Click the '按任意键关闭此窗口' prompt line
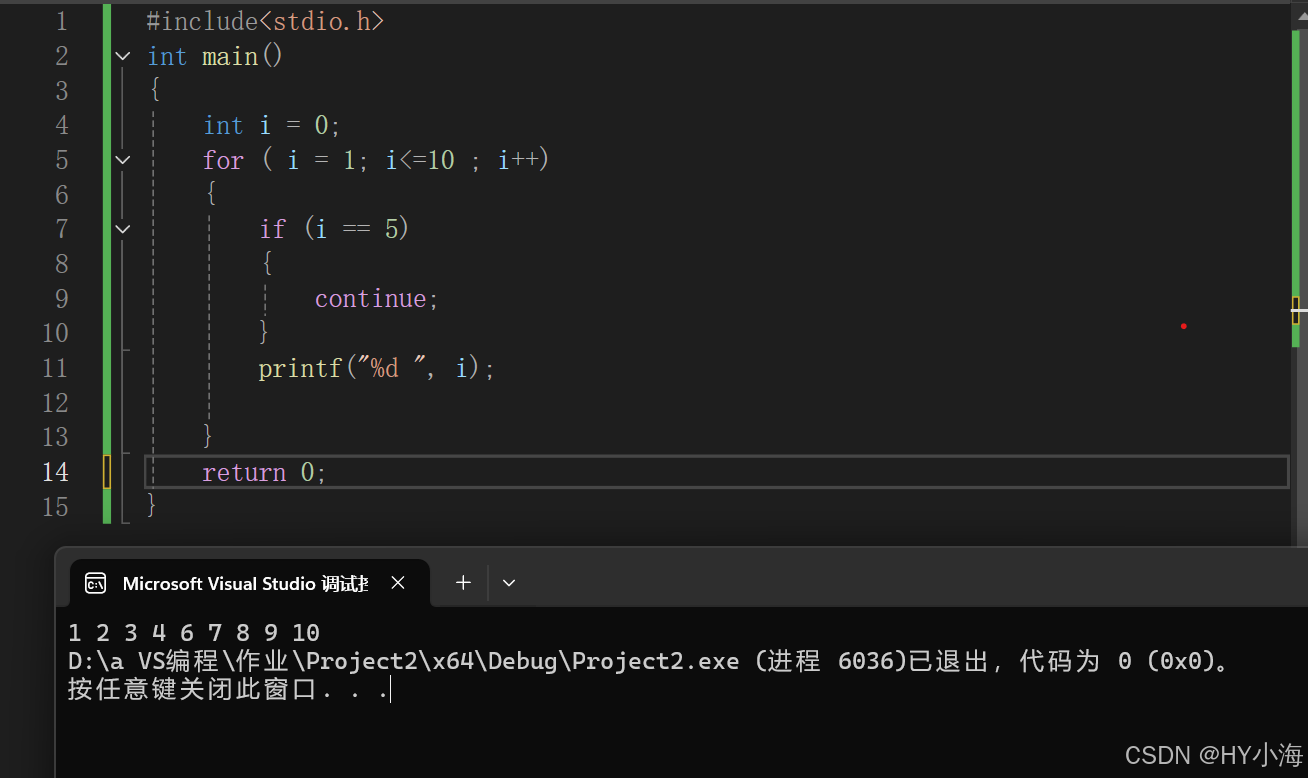This screenshot has height=778, width=1308. click(229, 689)
